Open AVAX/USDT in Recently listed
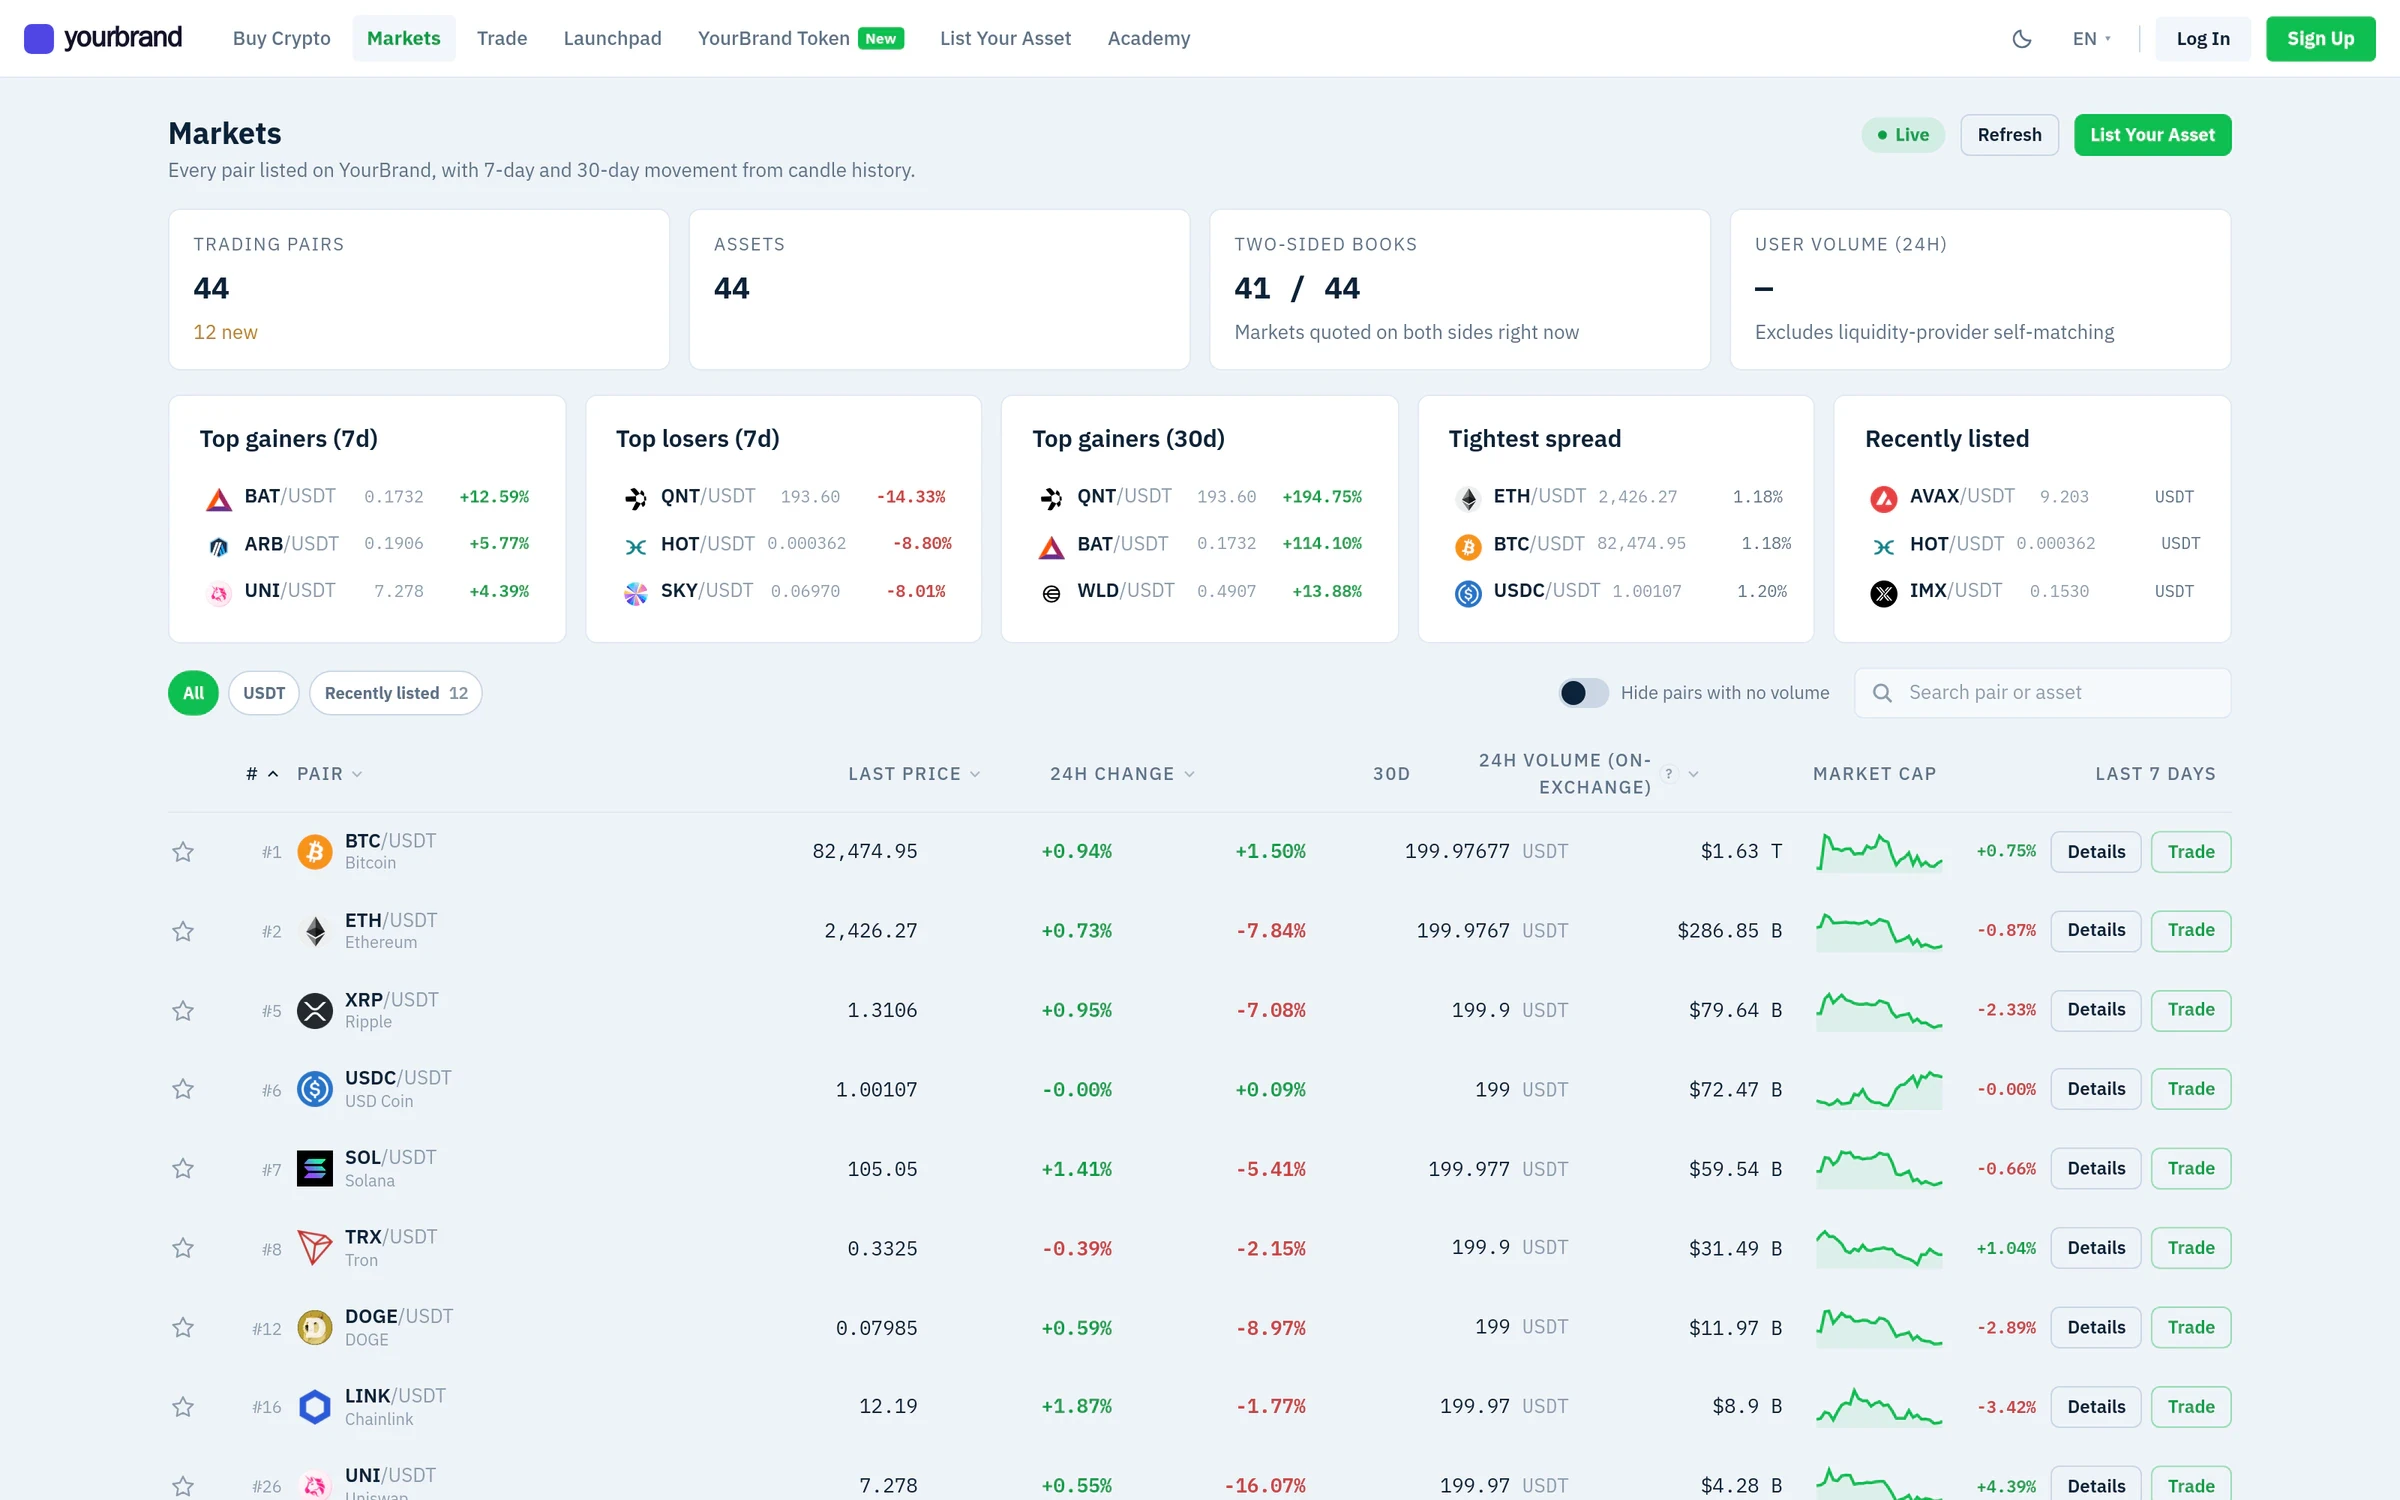The height and width of the screenshot is (1500, 2400). pos(2031,497)
